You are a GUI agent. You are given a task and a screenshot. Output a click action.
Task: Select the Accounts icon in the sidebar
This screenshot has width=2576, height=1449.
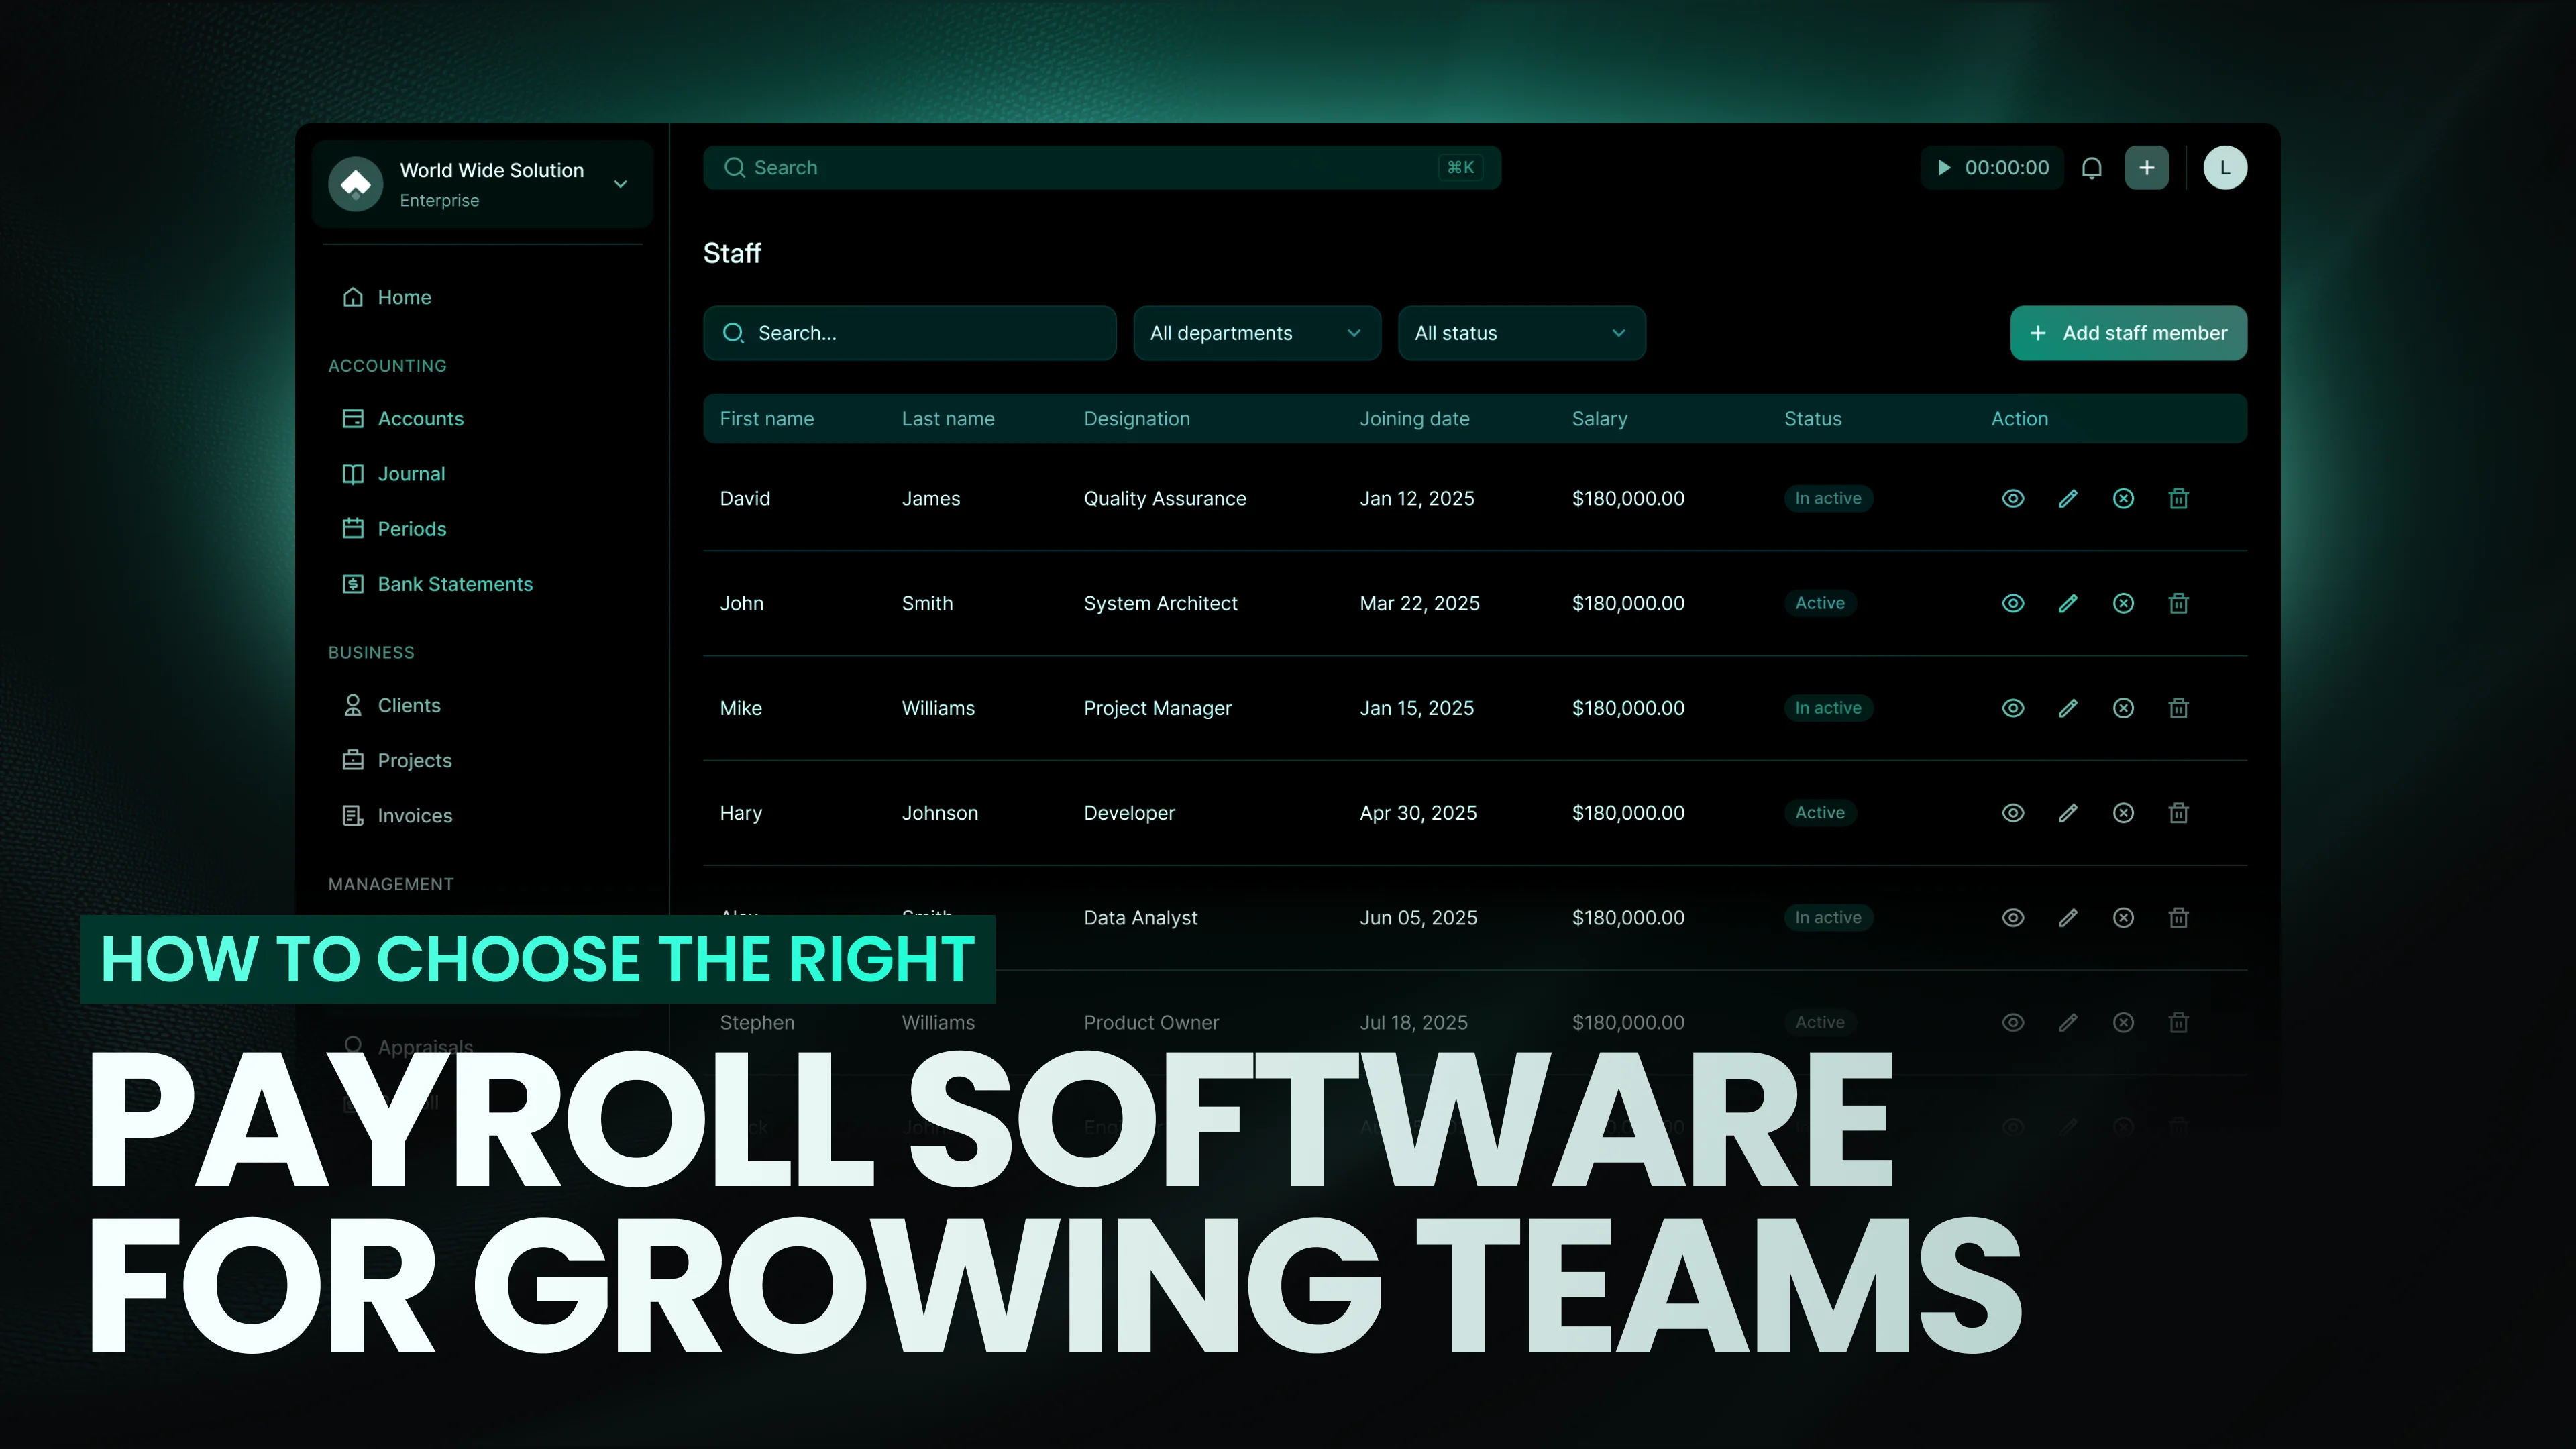[x=353, y=418]
